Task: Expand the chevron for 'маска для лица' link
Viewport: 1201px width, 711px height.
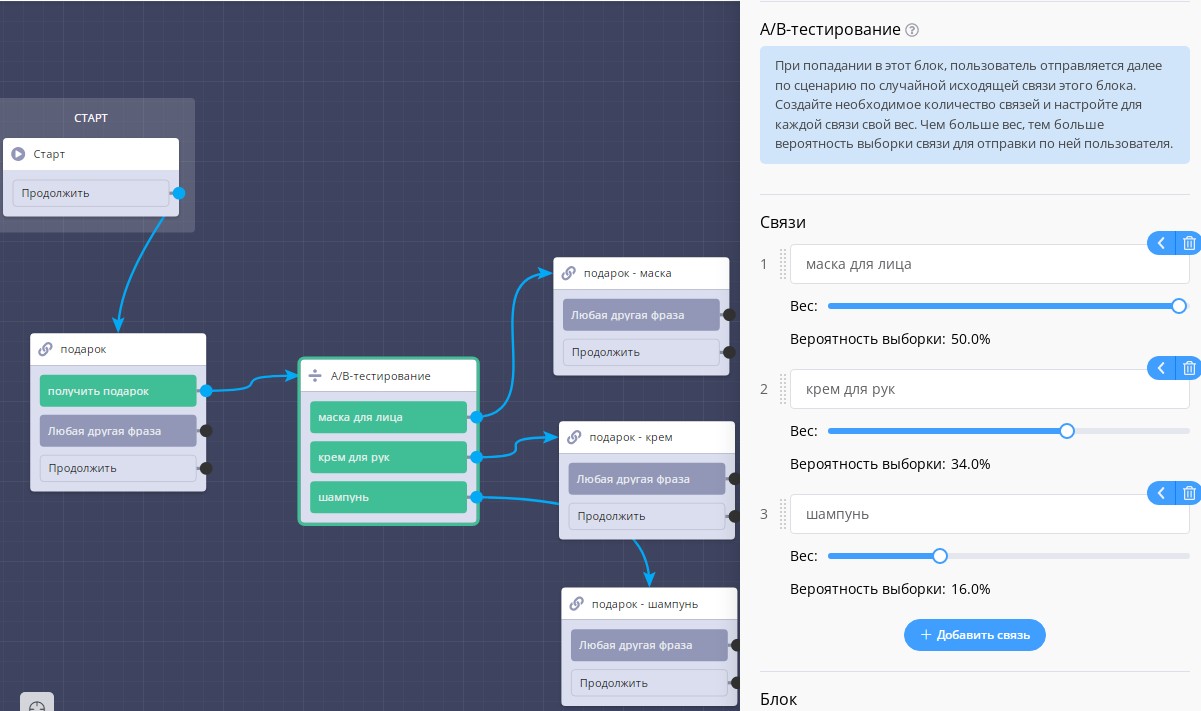Action: [1161, 243]
